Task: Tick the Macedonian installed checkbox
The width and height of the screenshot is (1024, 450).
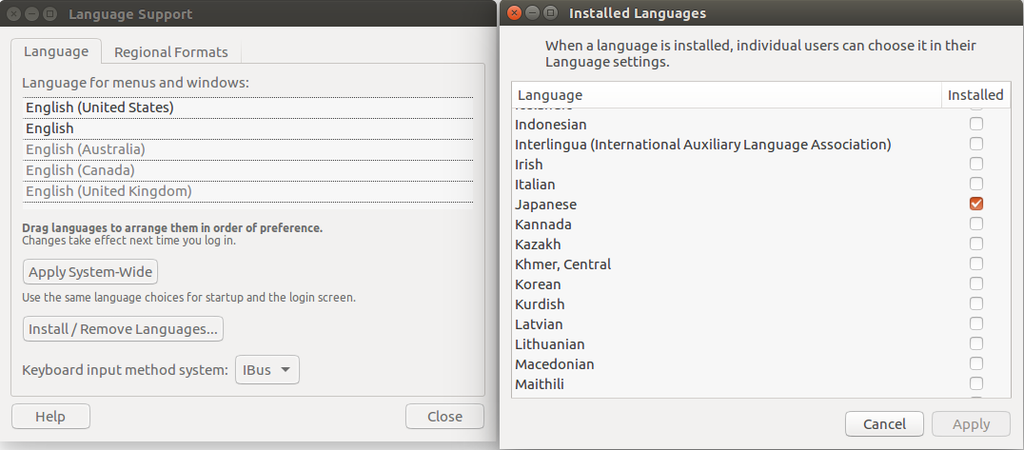Action: [x=976, y=364]
